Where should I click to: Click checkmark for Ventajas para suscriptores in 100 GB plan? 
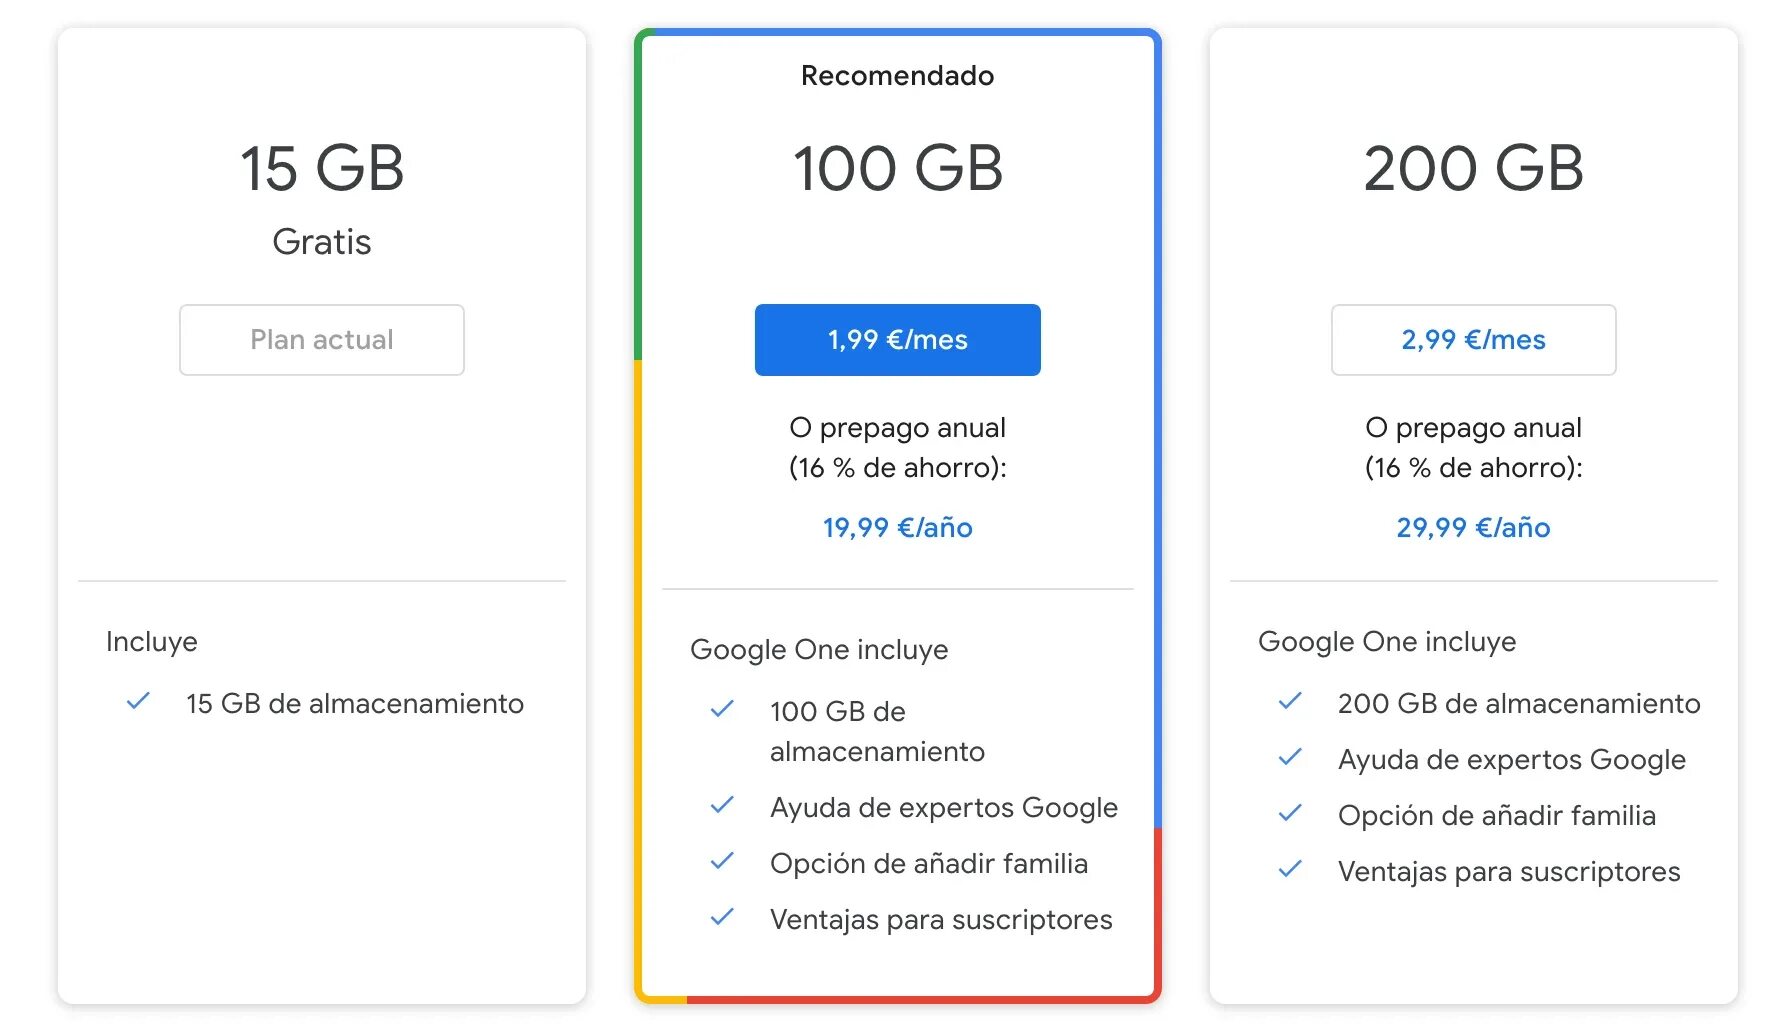coord(722,918)
